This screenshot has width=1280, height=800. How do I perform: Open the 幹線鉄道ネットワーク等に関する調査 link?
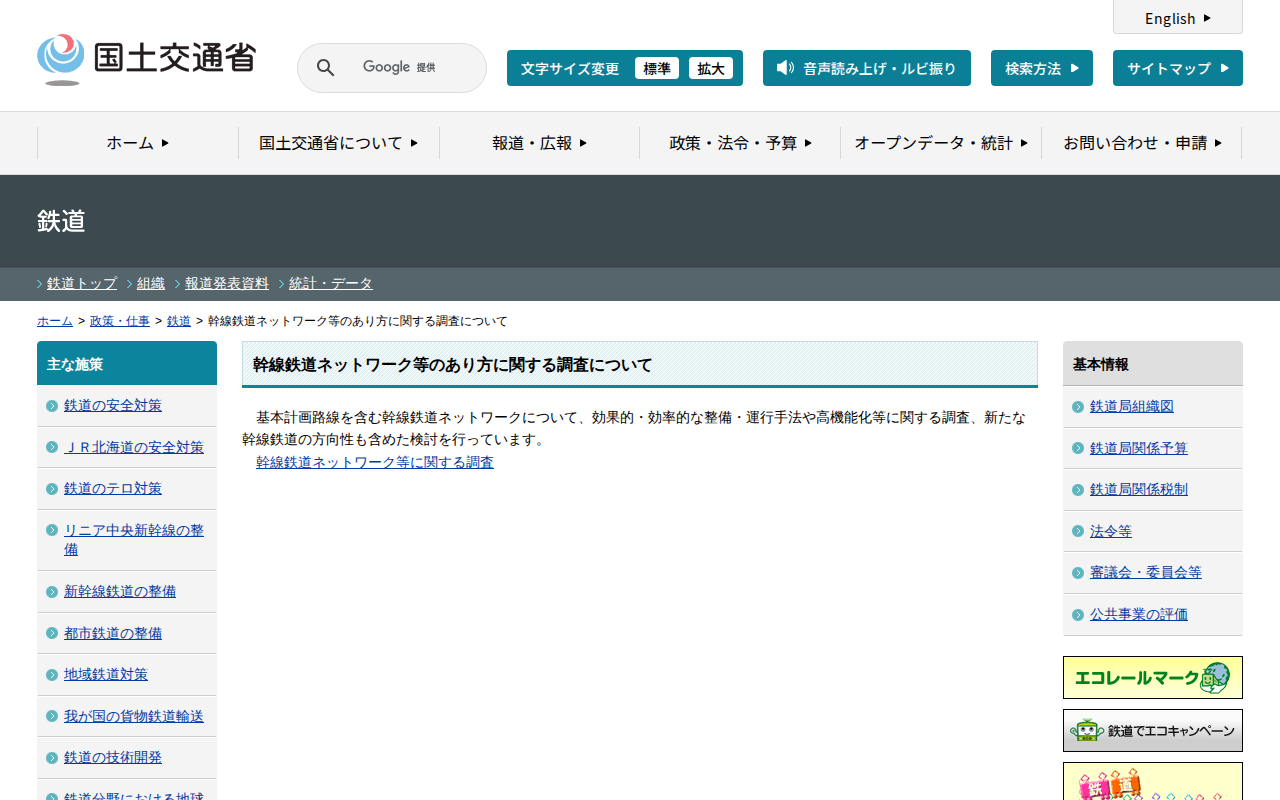tap(375, 463)
